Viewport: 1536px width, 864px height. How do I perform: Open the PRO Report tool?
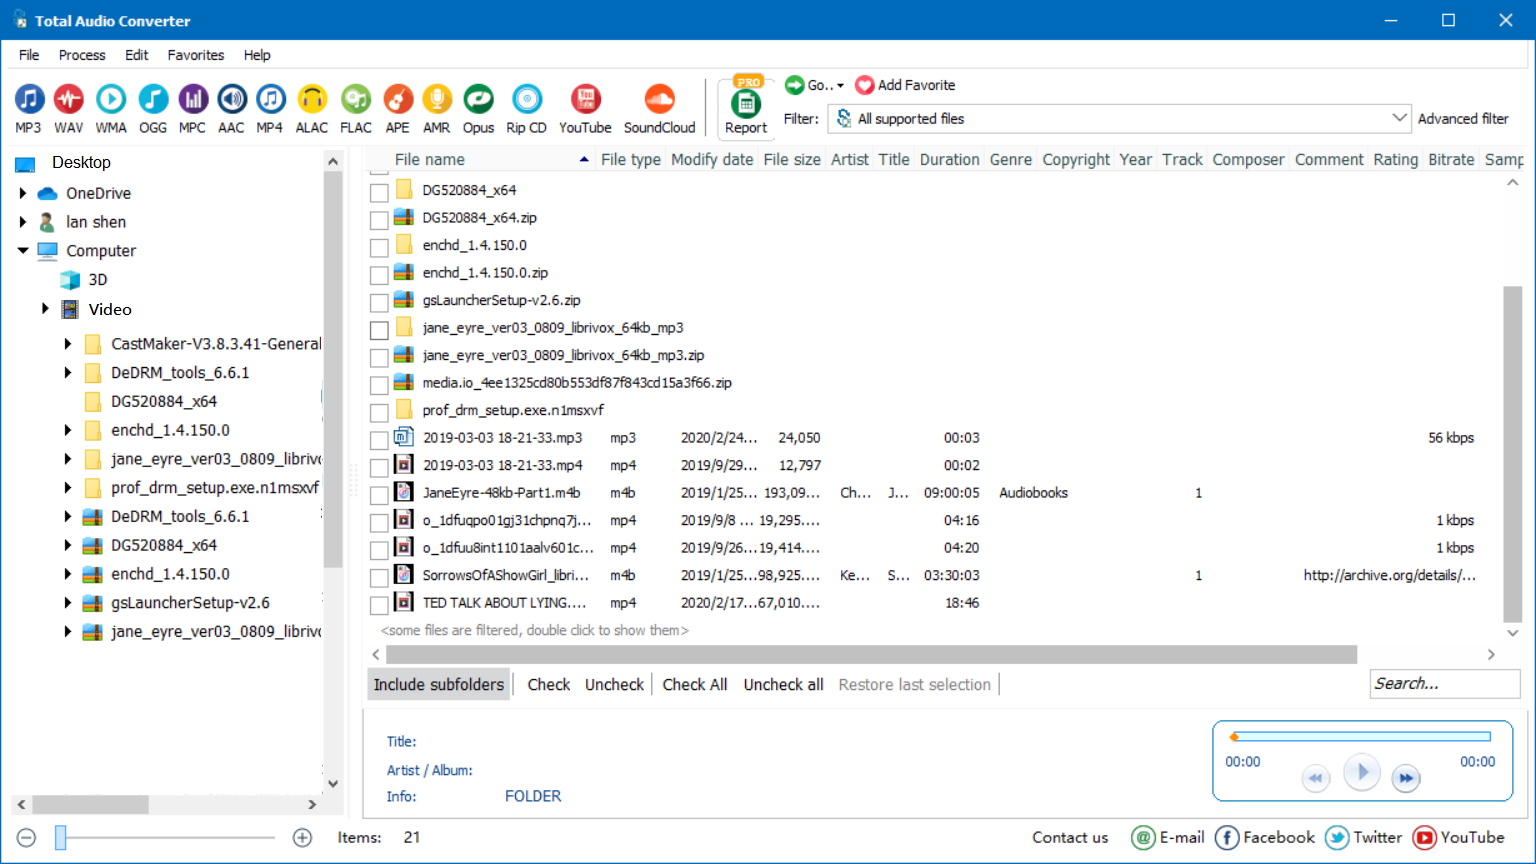coord(746,106)
